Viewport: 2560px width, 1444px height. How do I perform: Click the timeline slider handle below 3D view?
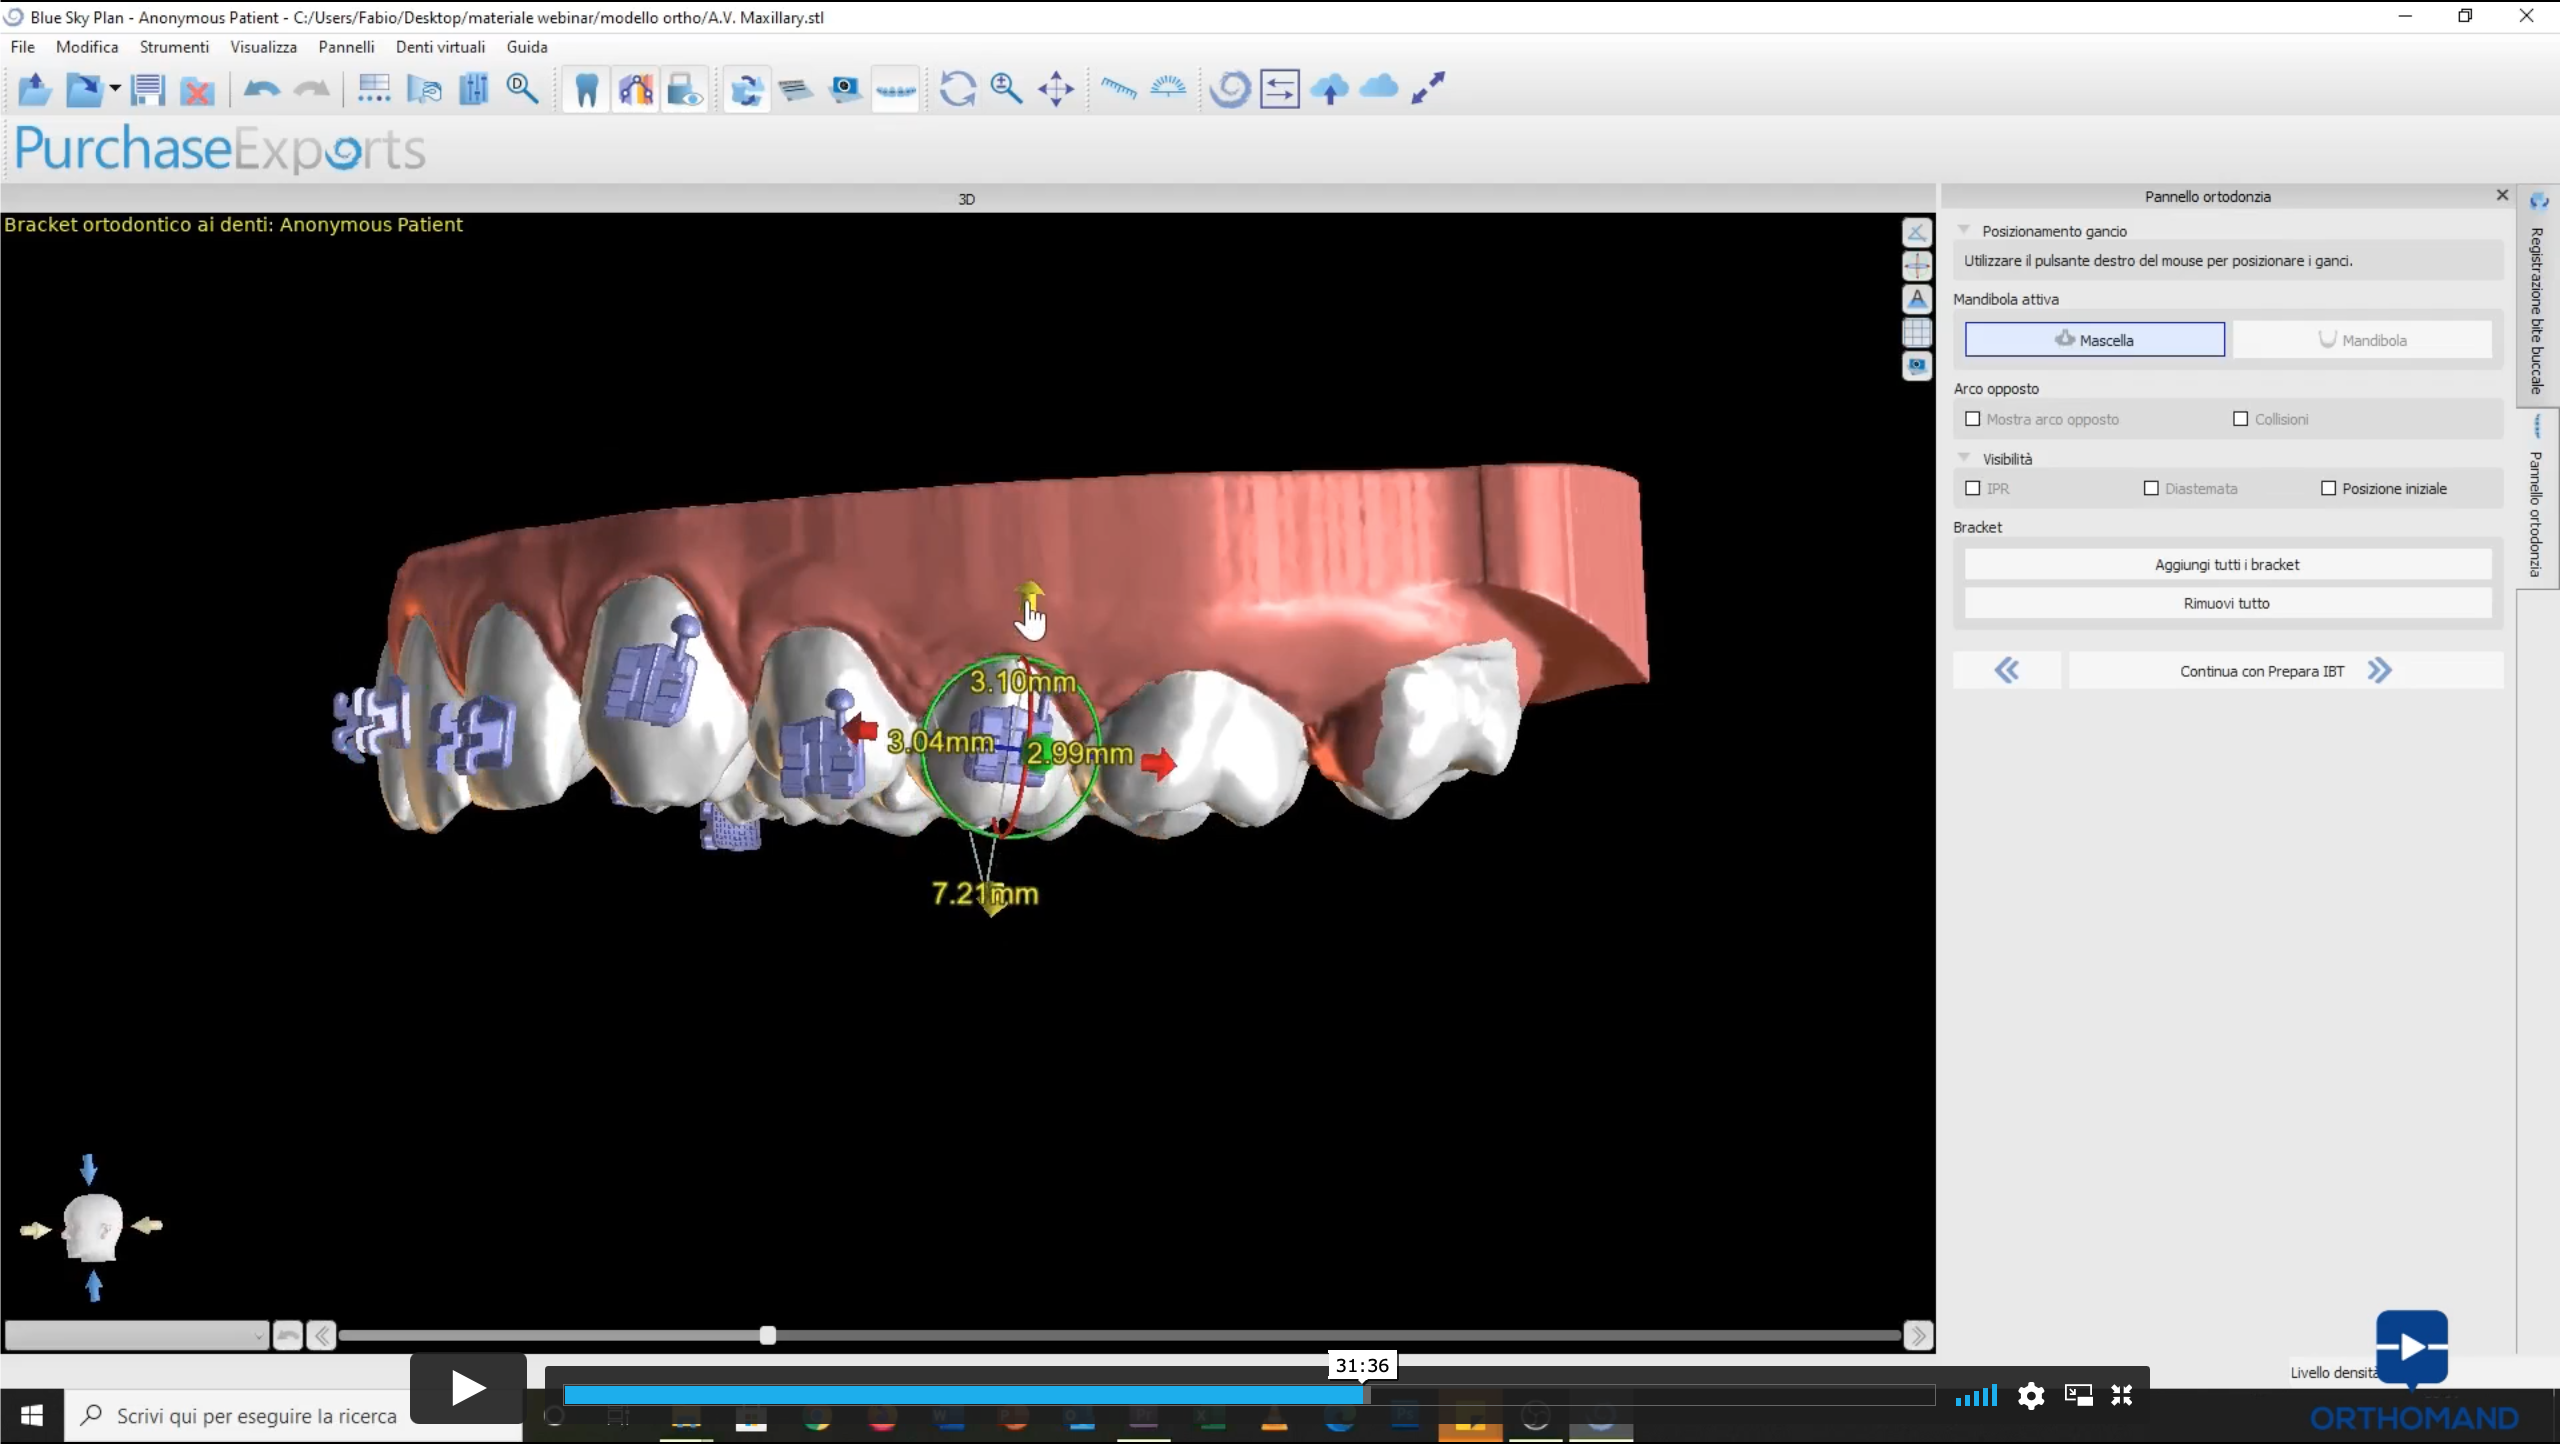(x=767, y=1335)
